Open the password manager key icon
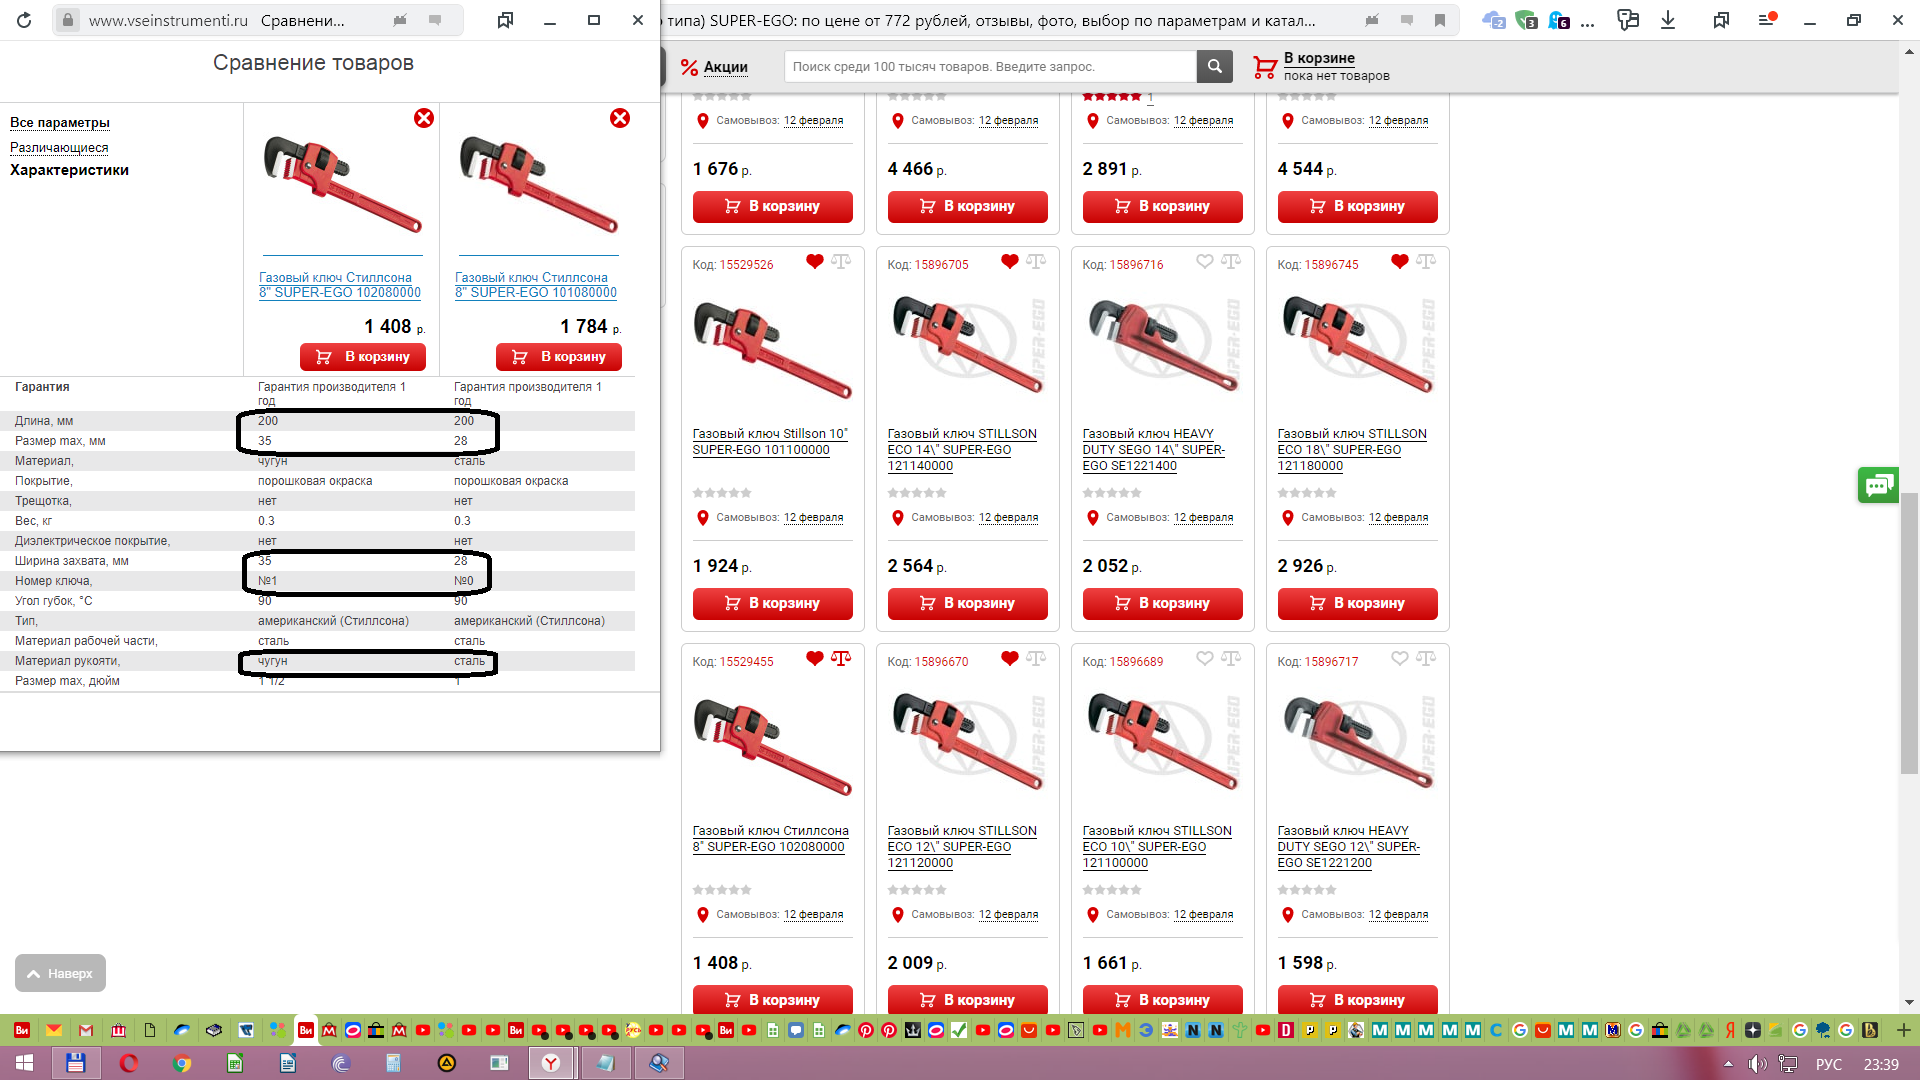This screenshot has width=1920, height=1080. click(1629, 20)
